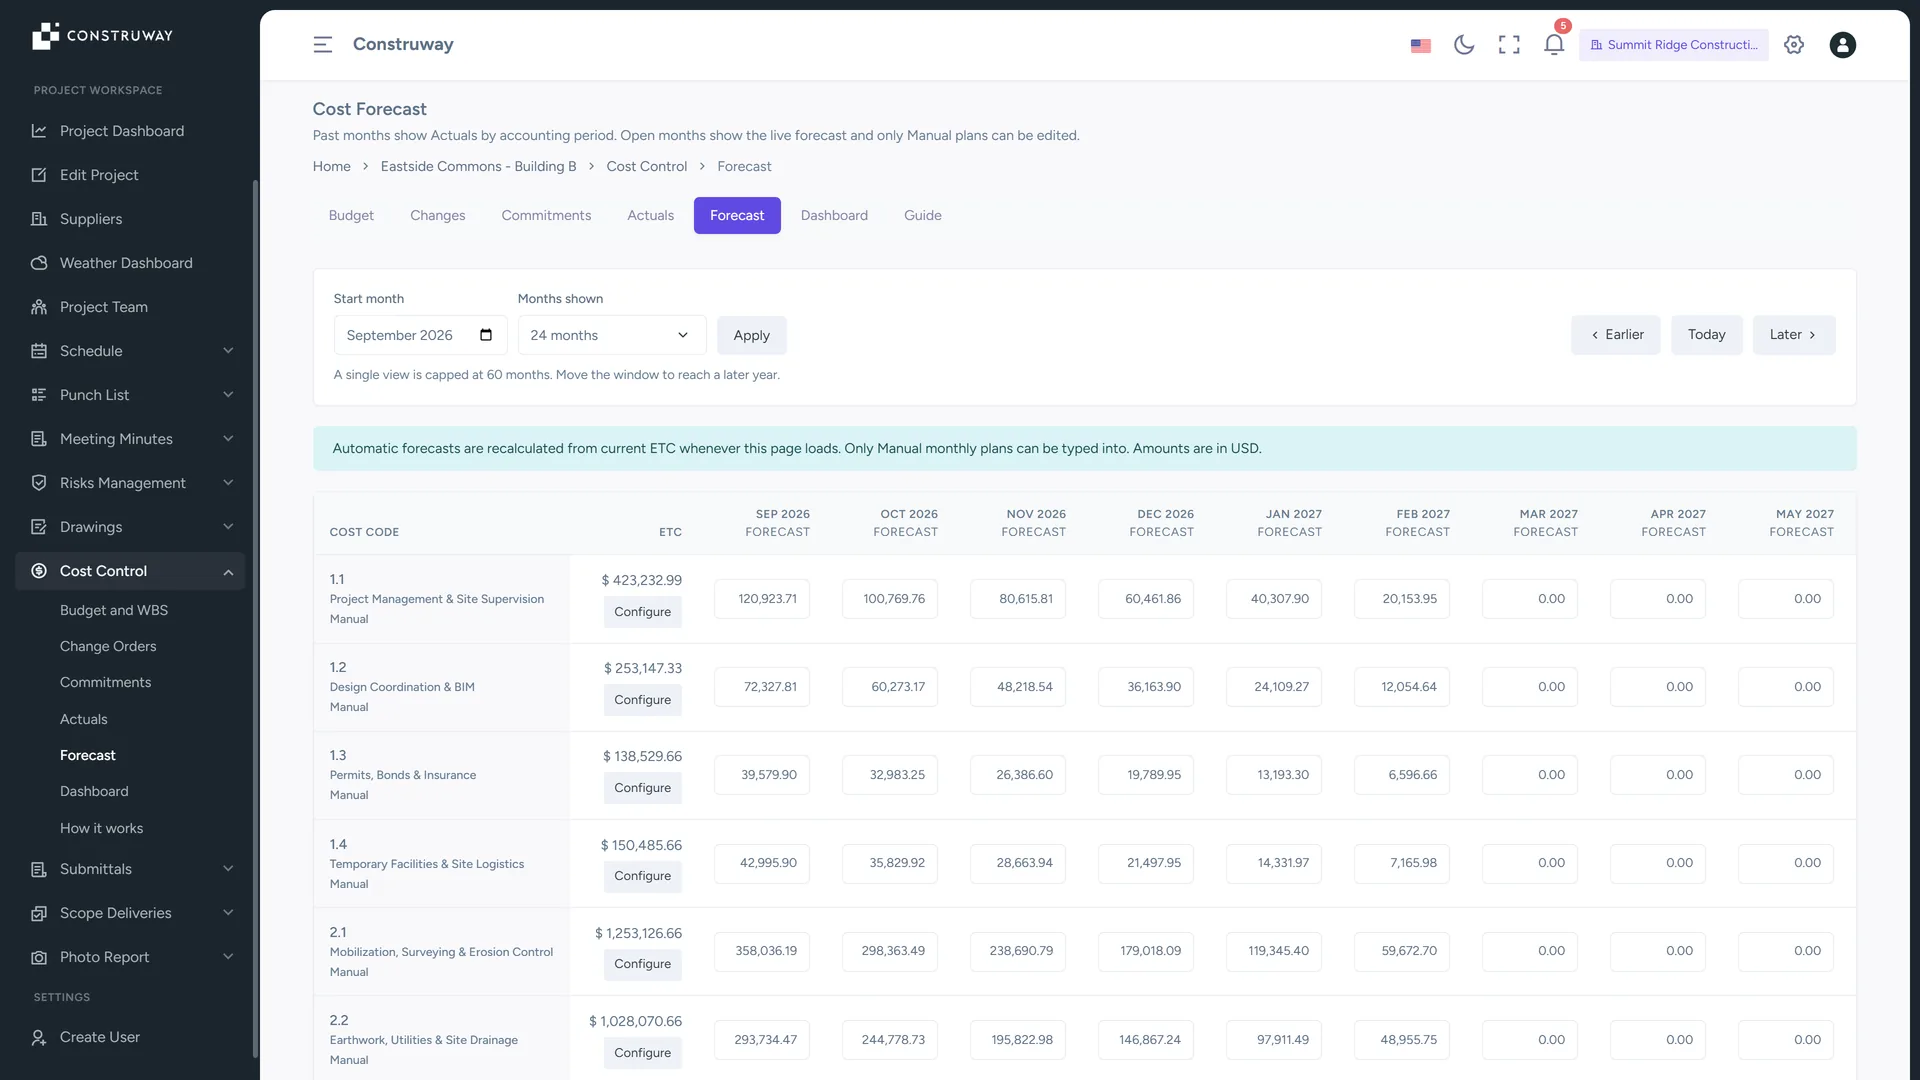Viewport: 1920px width, 1080px height.
Task: Switch to the Budget tab
Action: click(x=351, y=215)
